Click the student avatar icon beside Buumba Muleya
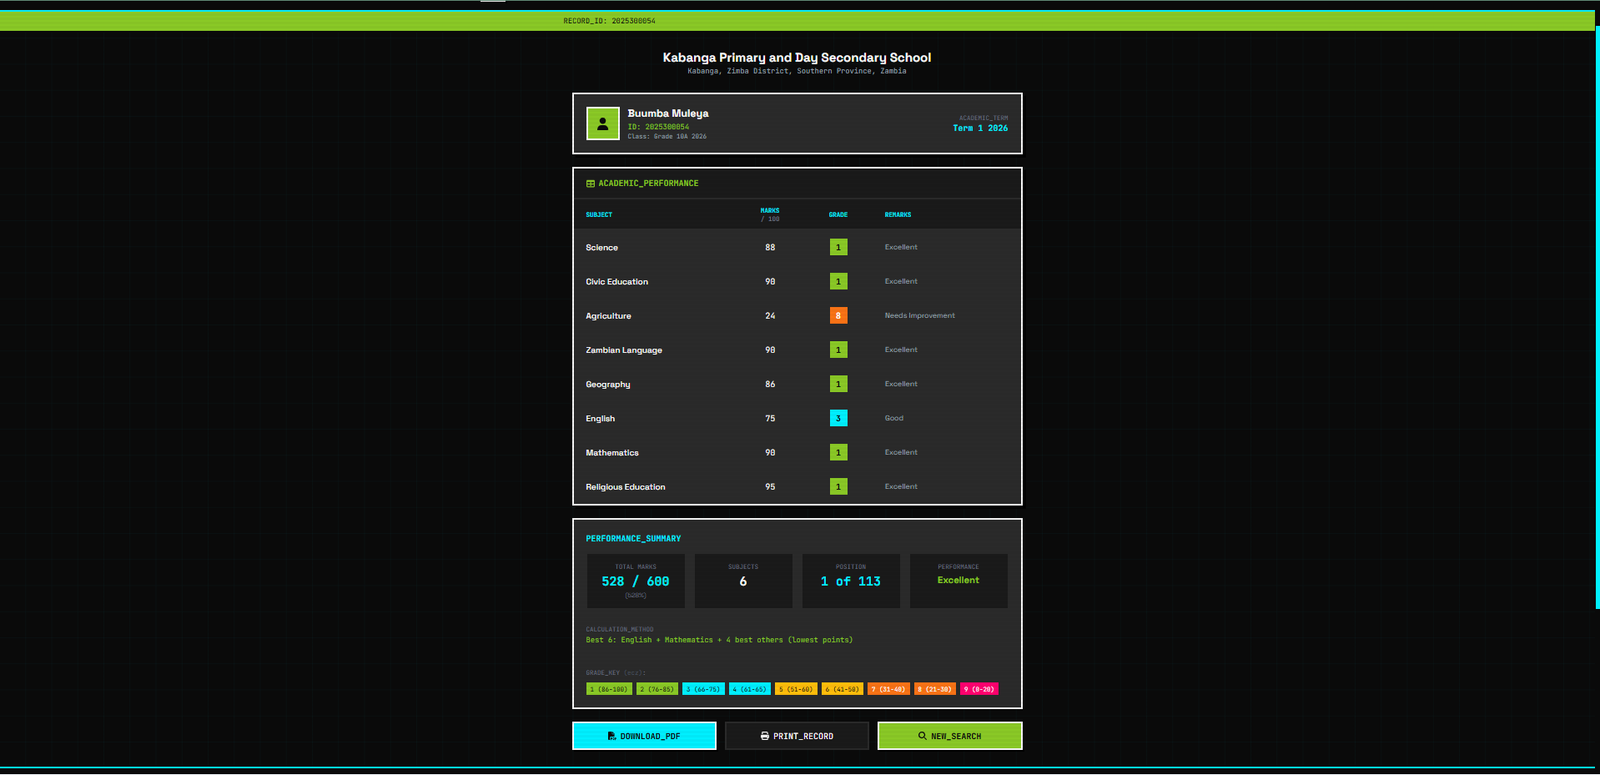1600x775 pixels. coord(603,124)
